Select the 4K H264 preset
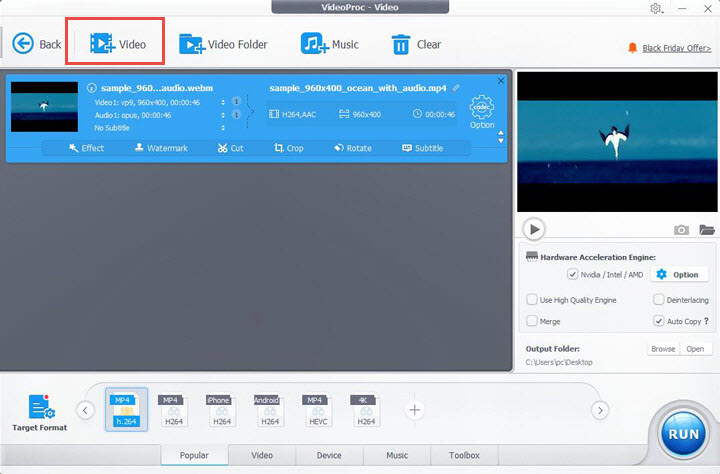This screenshot has width=720, height=474. pyautogui.click(x=366, y=410)
